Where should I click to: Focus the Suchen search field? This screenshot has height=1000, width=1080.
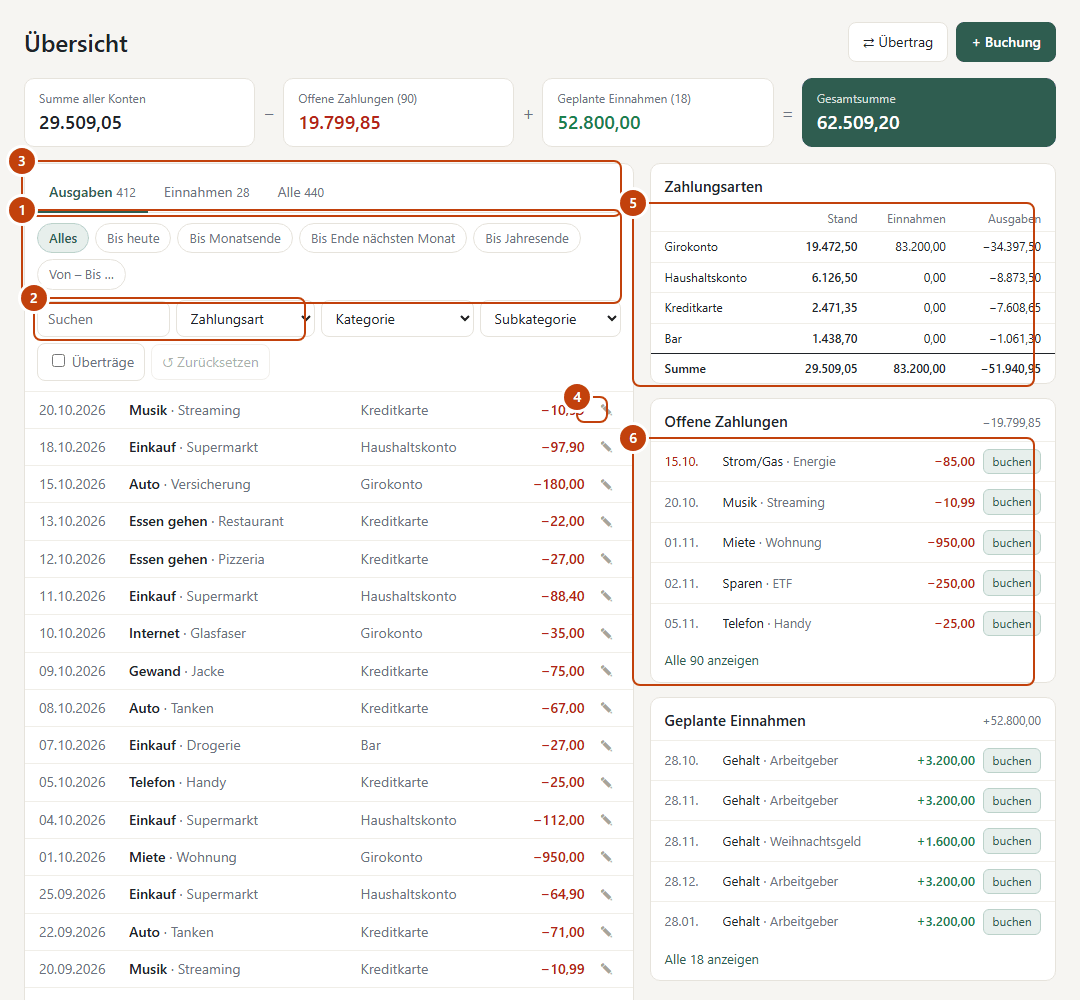pos(103,320)
